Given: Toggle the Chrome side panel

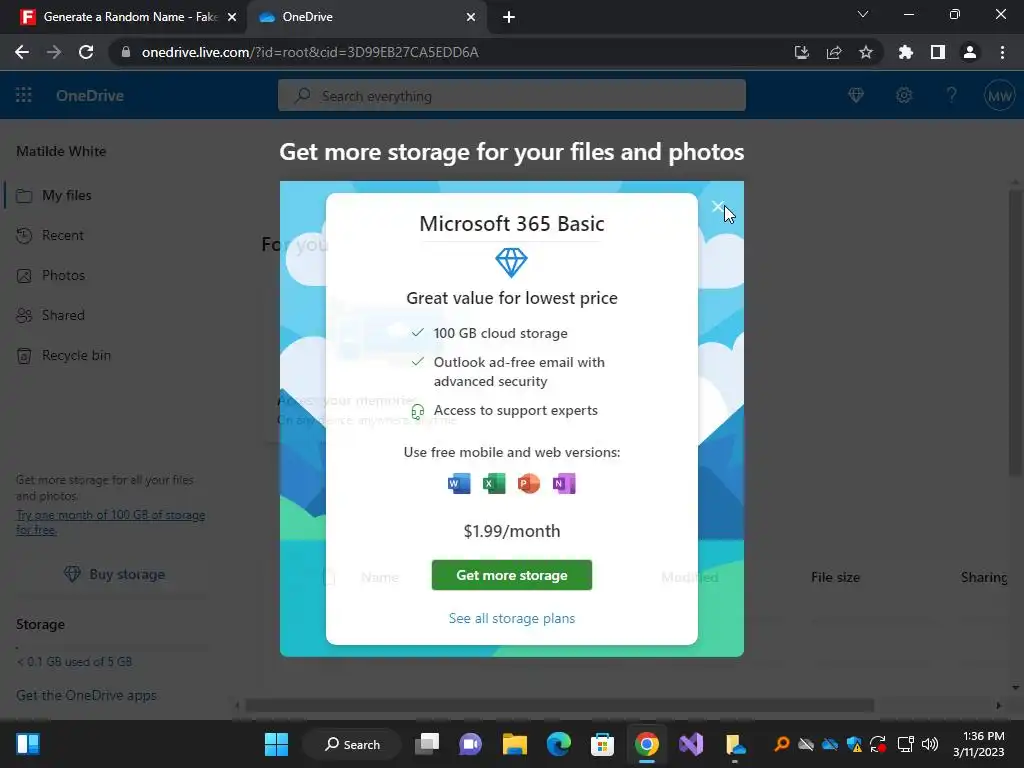Looking at the screenshot, I should pyautogui.click(x=937, y=52).
